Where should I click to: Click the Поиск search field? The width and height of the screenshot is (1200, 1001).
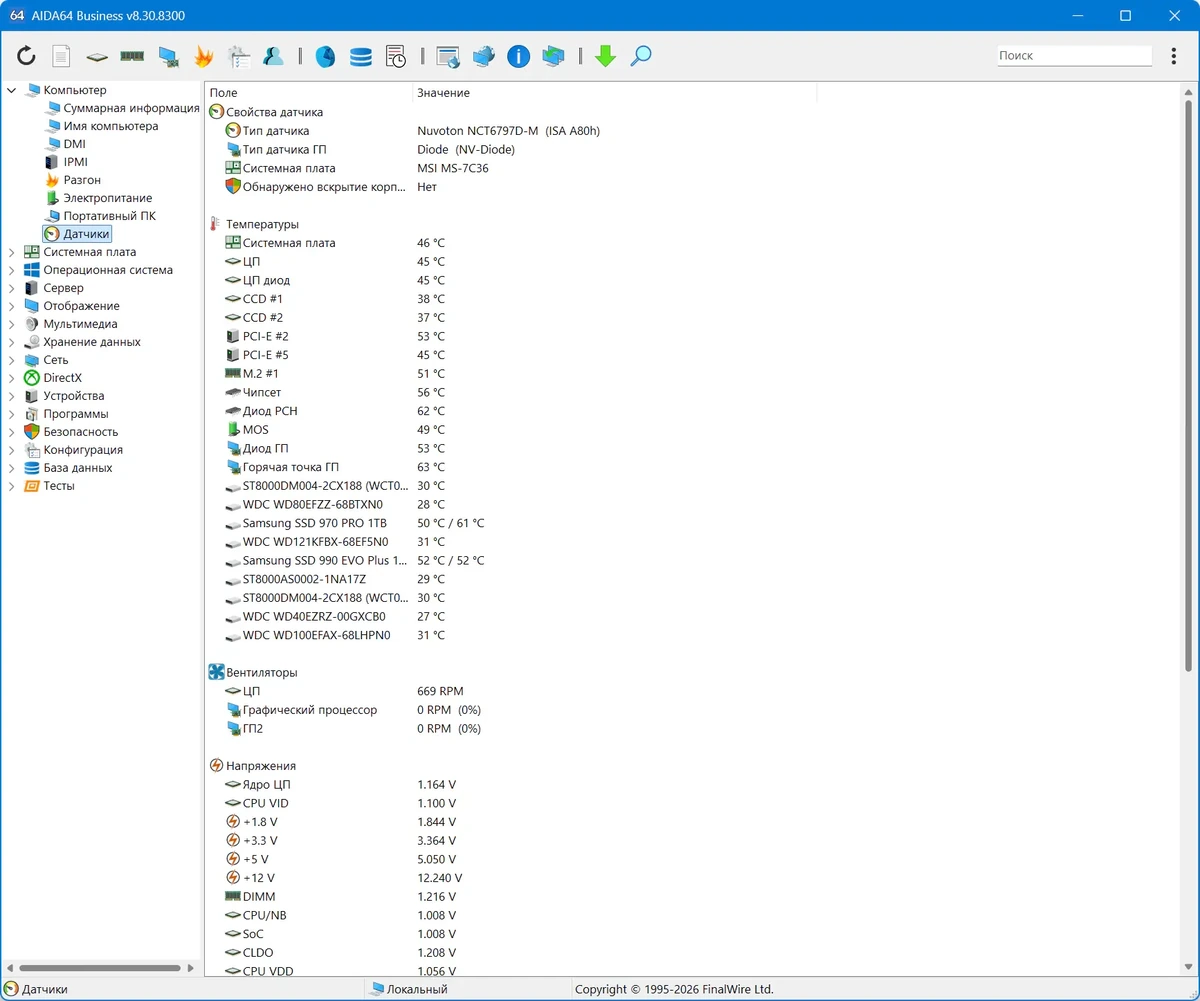click(1074, 56)
